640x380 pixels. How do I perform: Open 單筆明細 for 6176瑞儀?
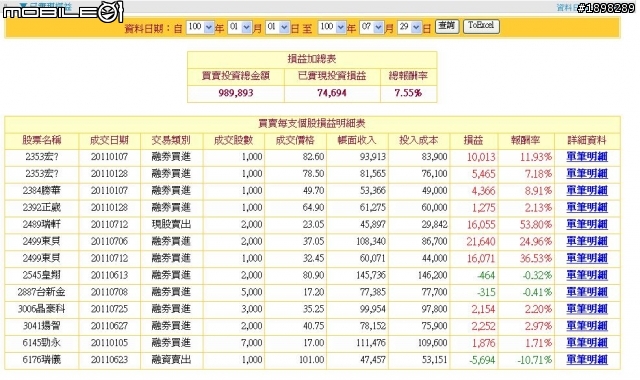coord(587,360)
